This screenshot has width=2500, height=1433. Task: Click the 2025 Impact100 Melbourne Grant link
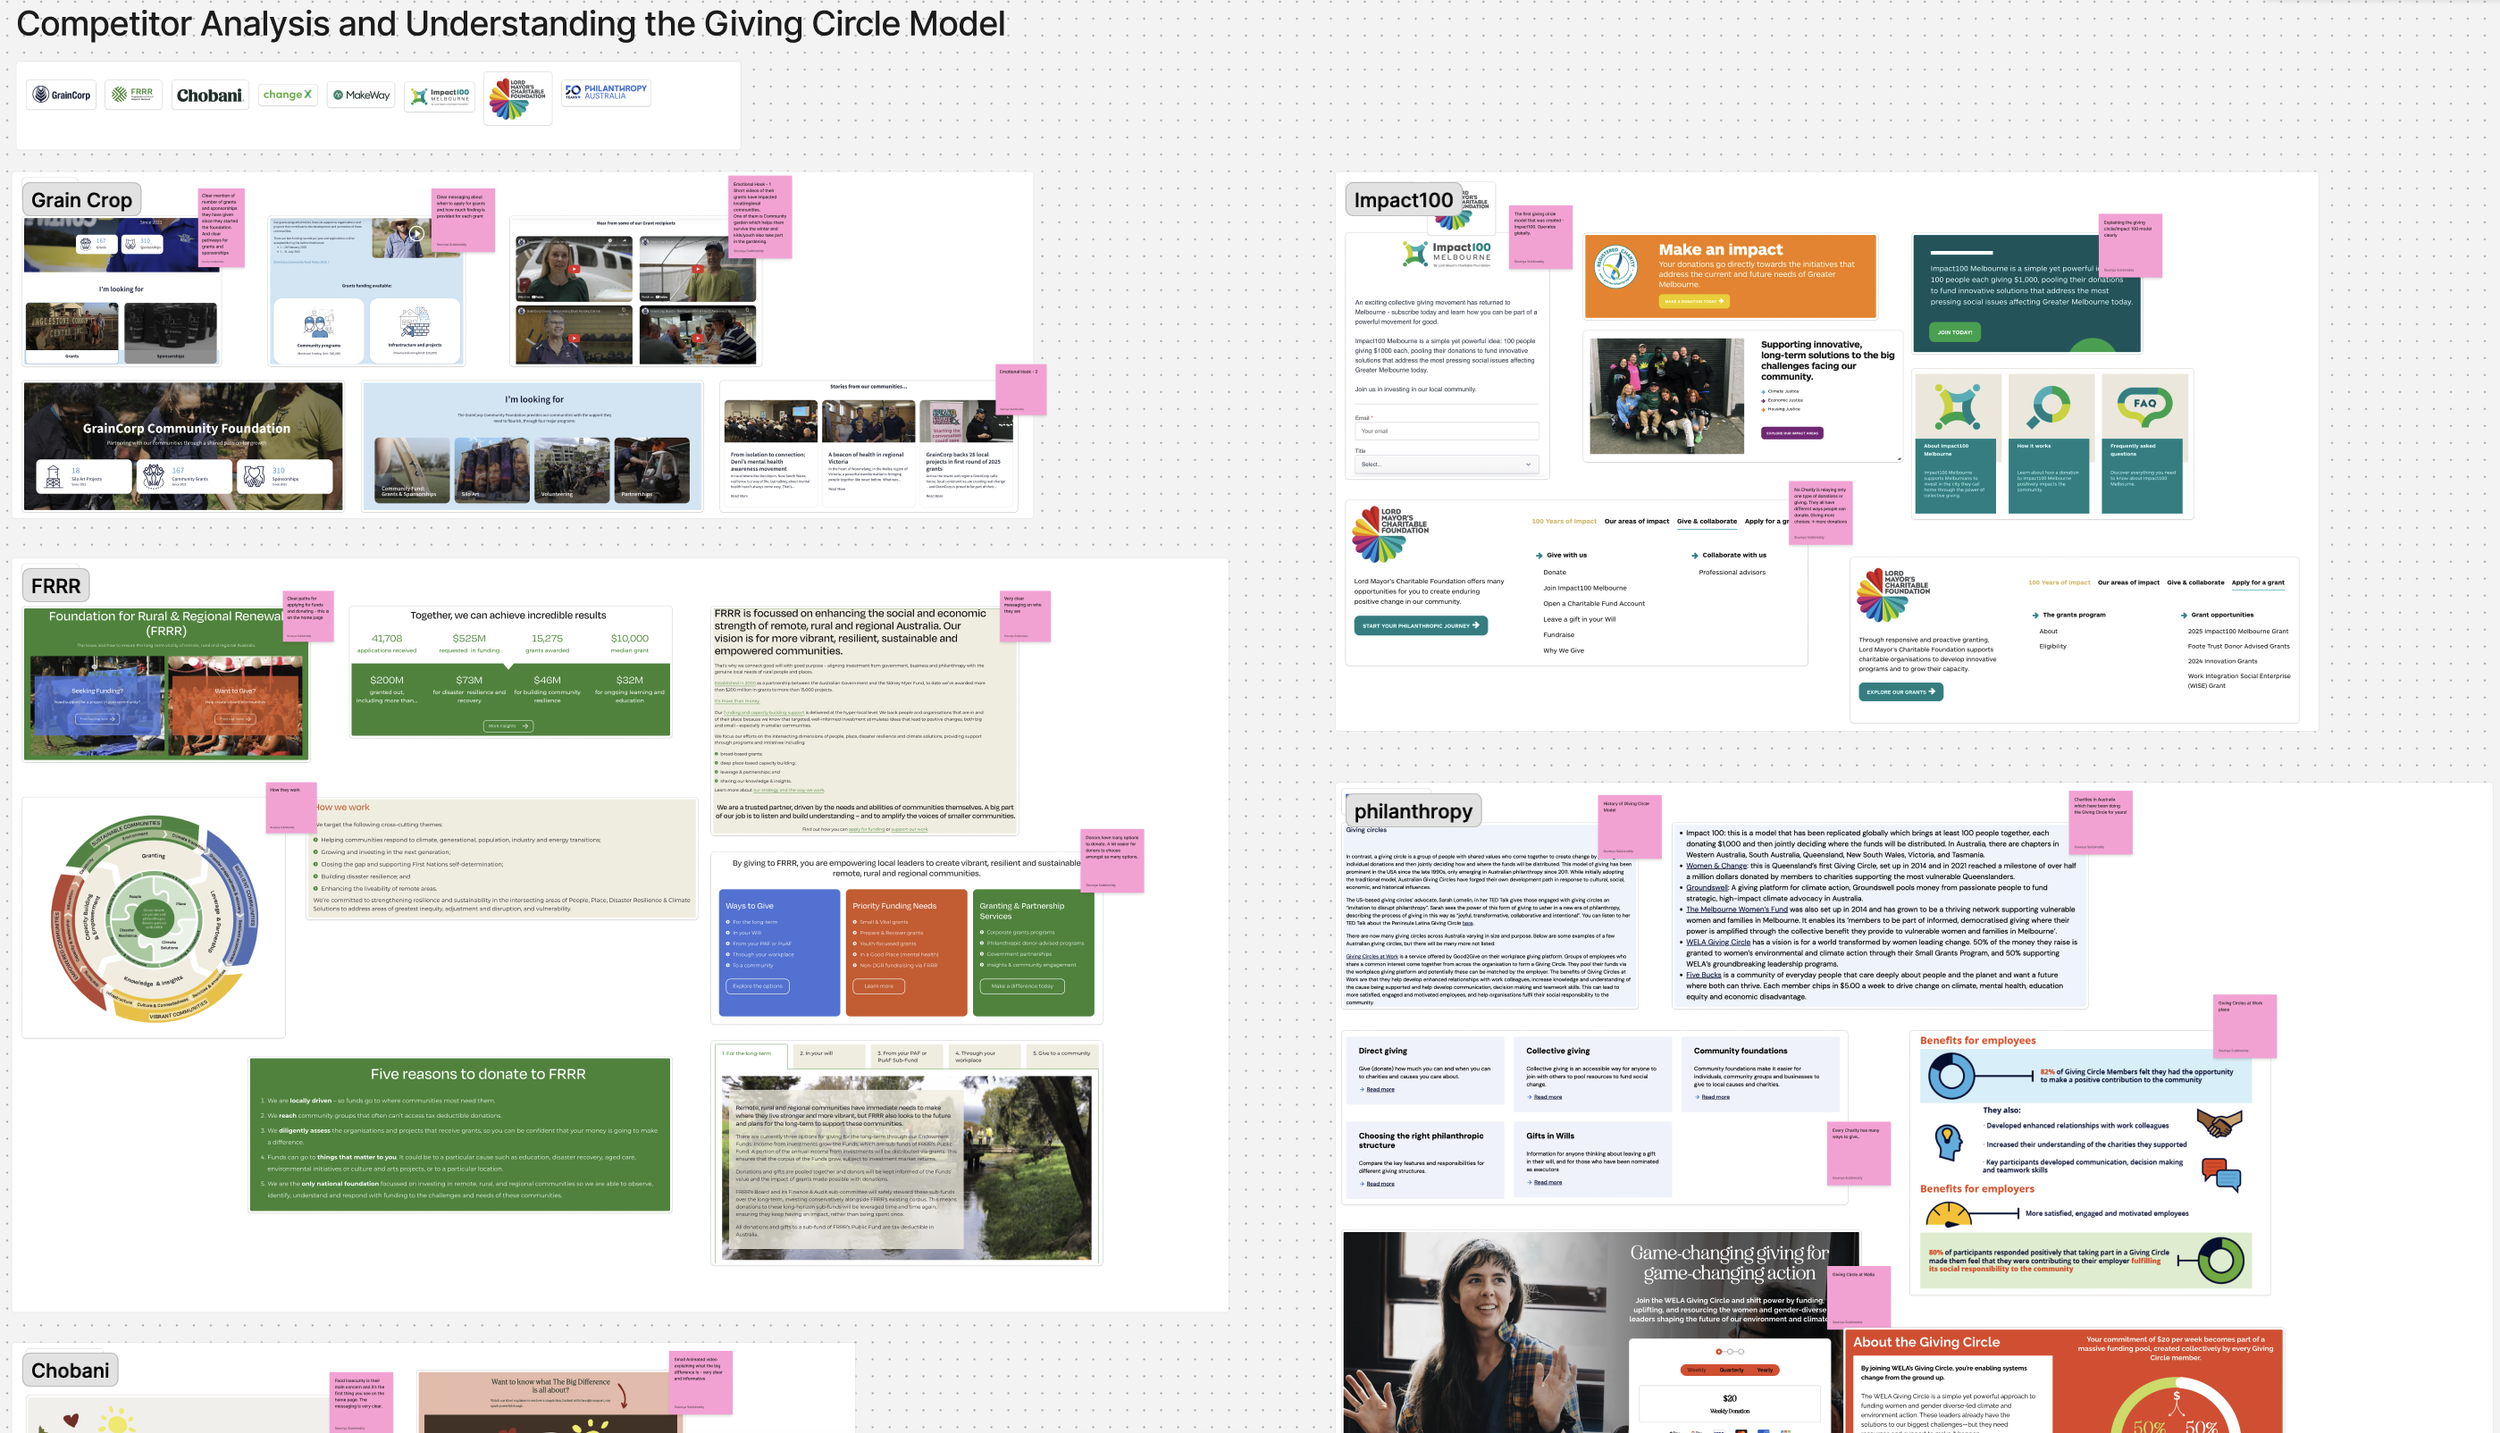(2238, 631)
